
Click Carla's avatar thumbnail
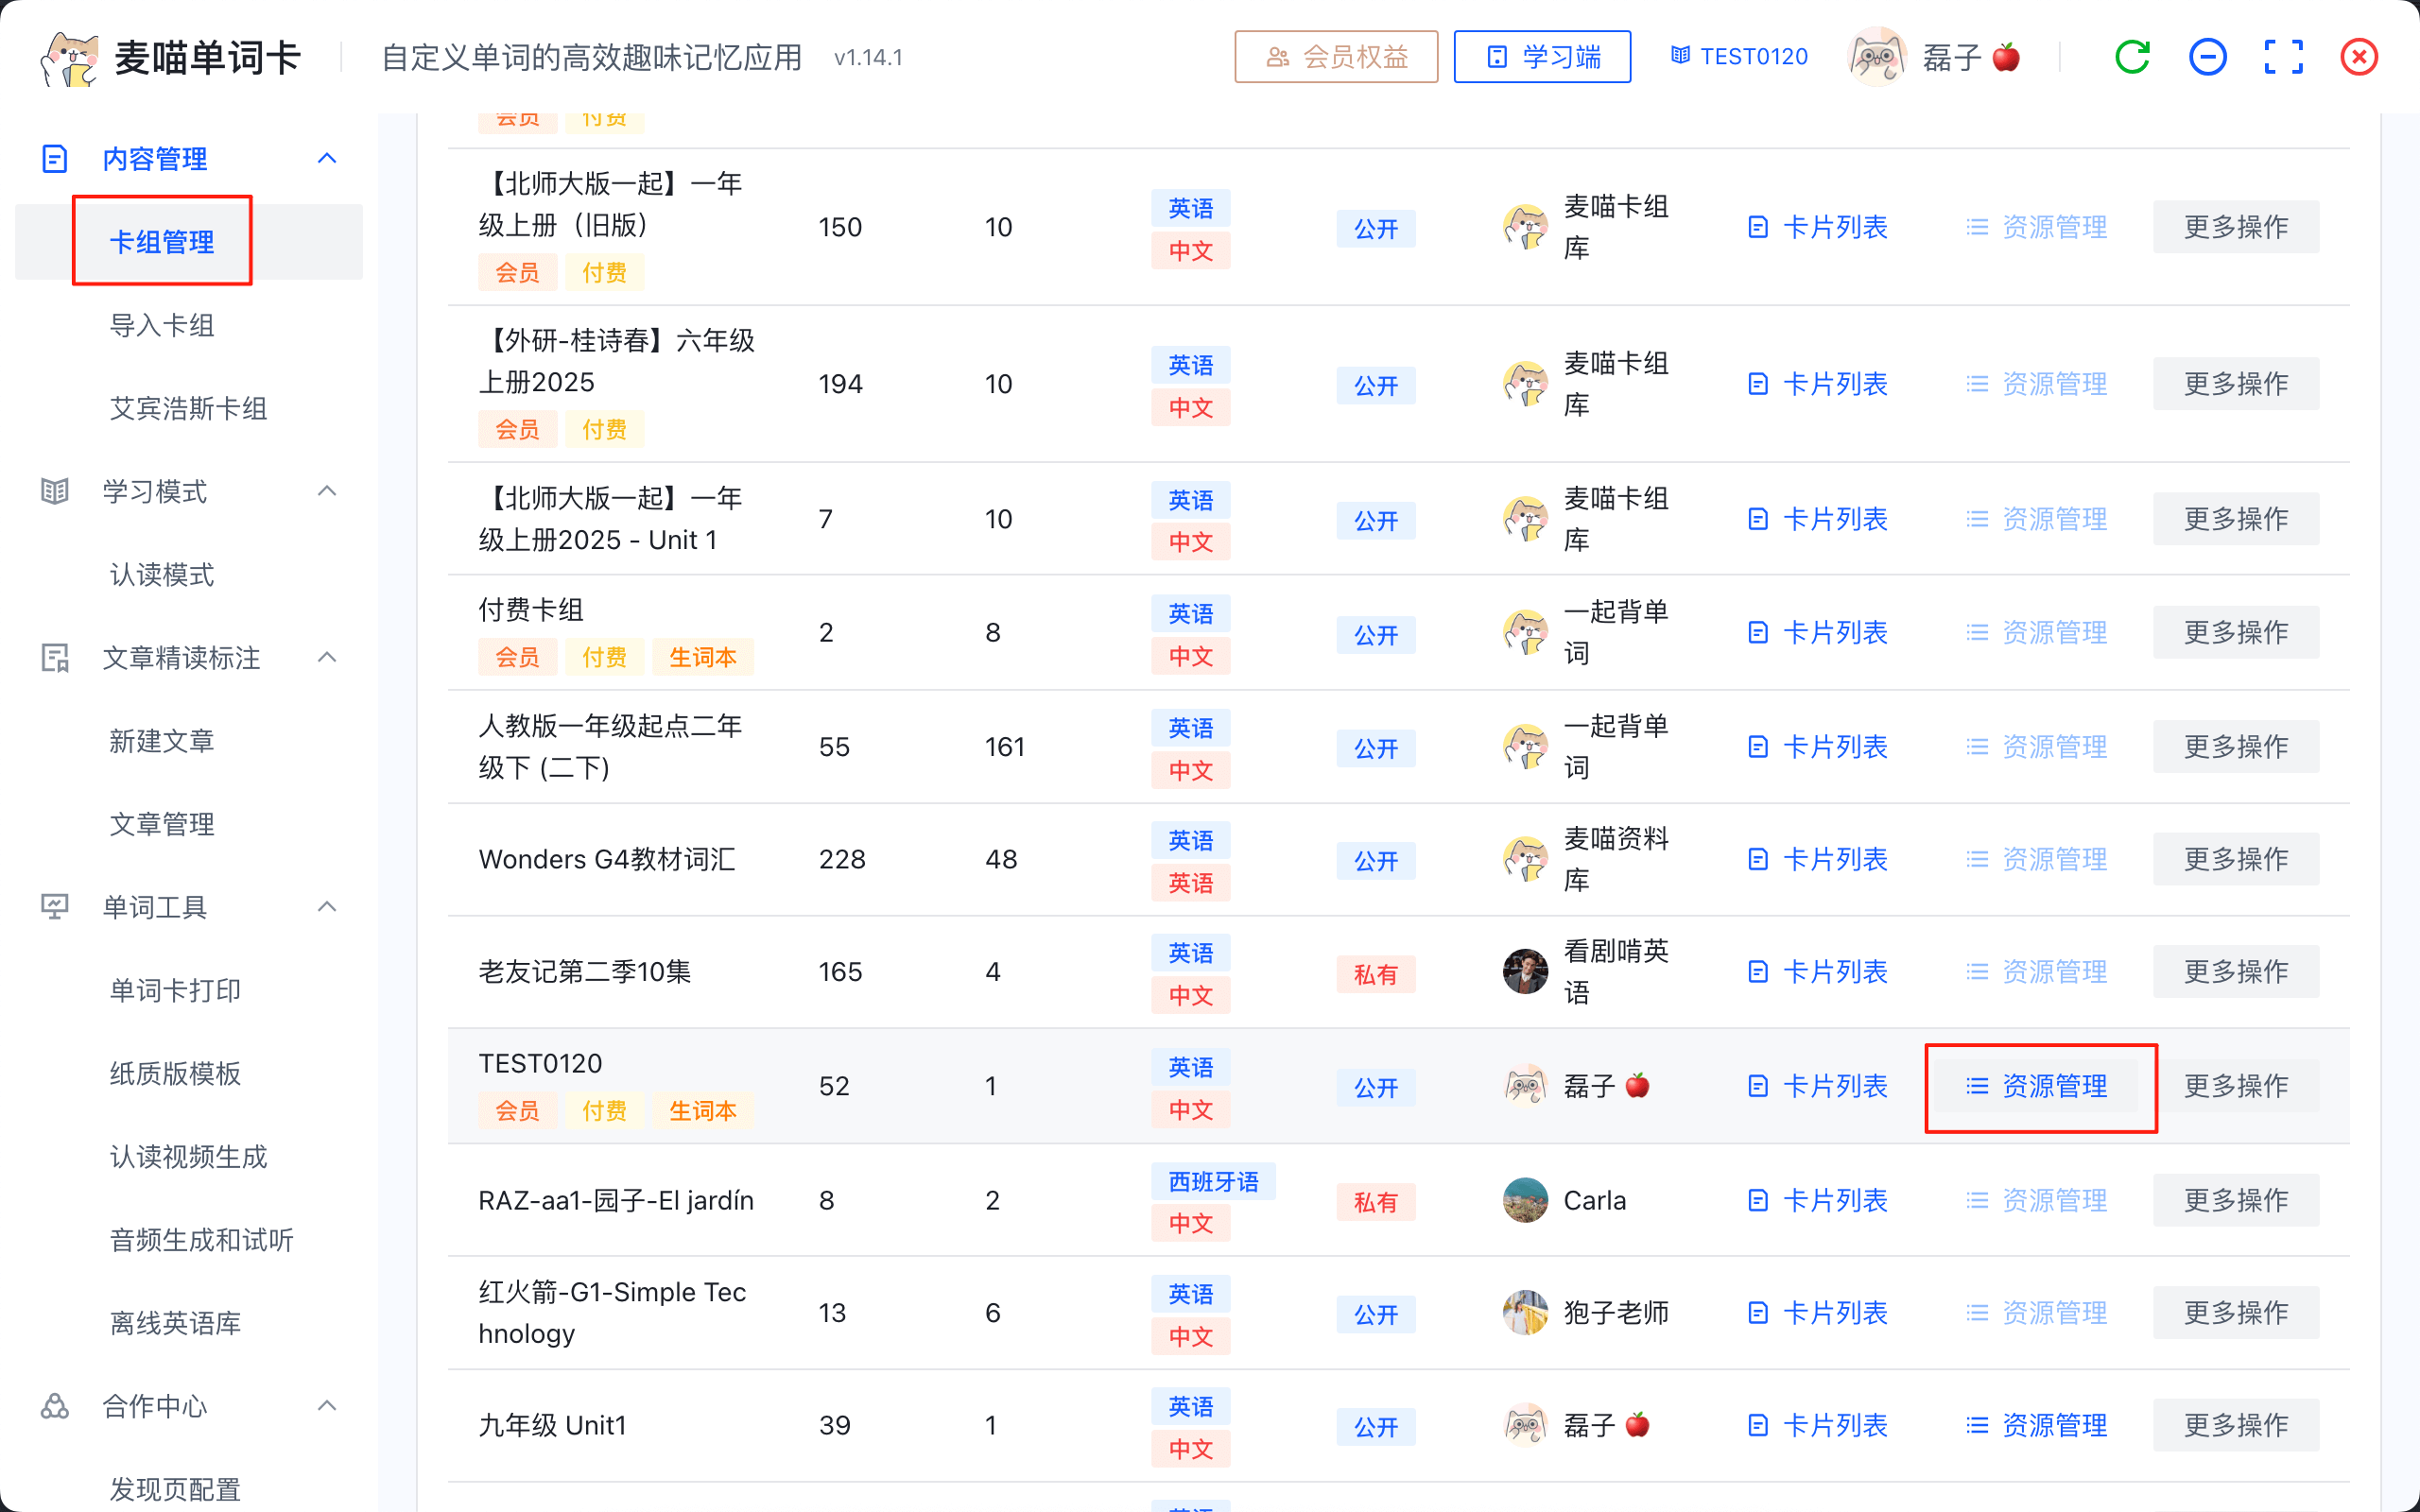point(1524,1200)
